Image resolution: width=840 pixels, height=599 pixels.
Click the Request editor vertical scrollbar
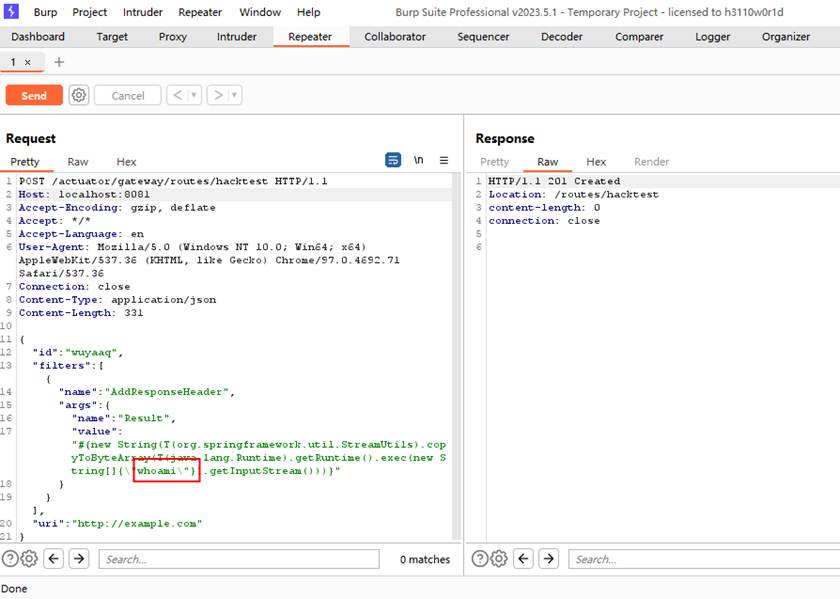[456, 356]
